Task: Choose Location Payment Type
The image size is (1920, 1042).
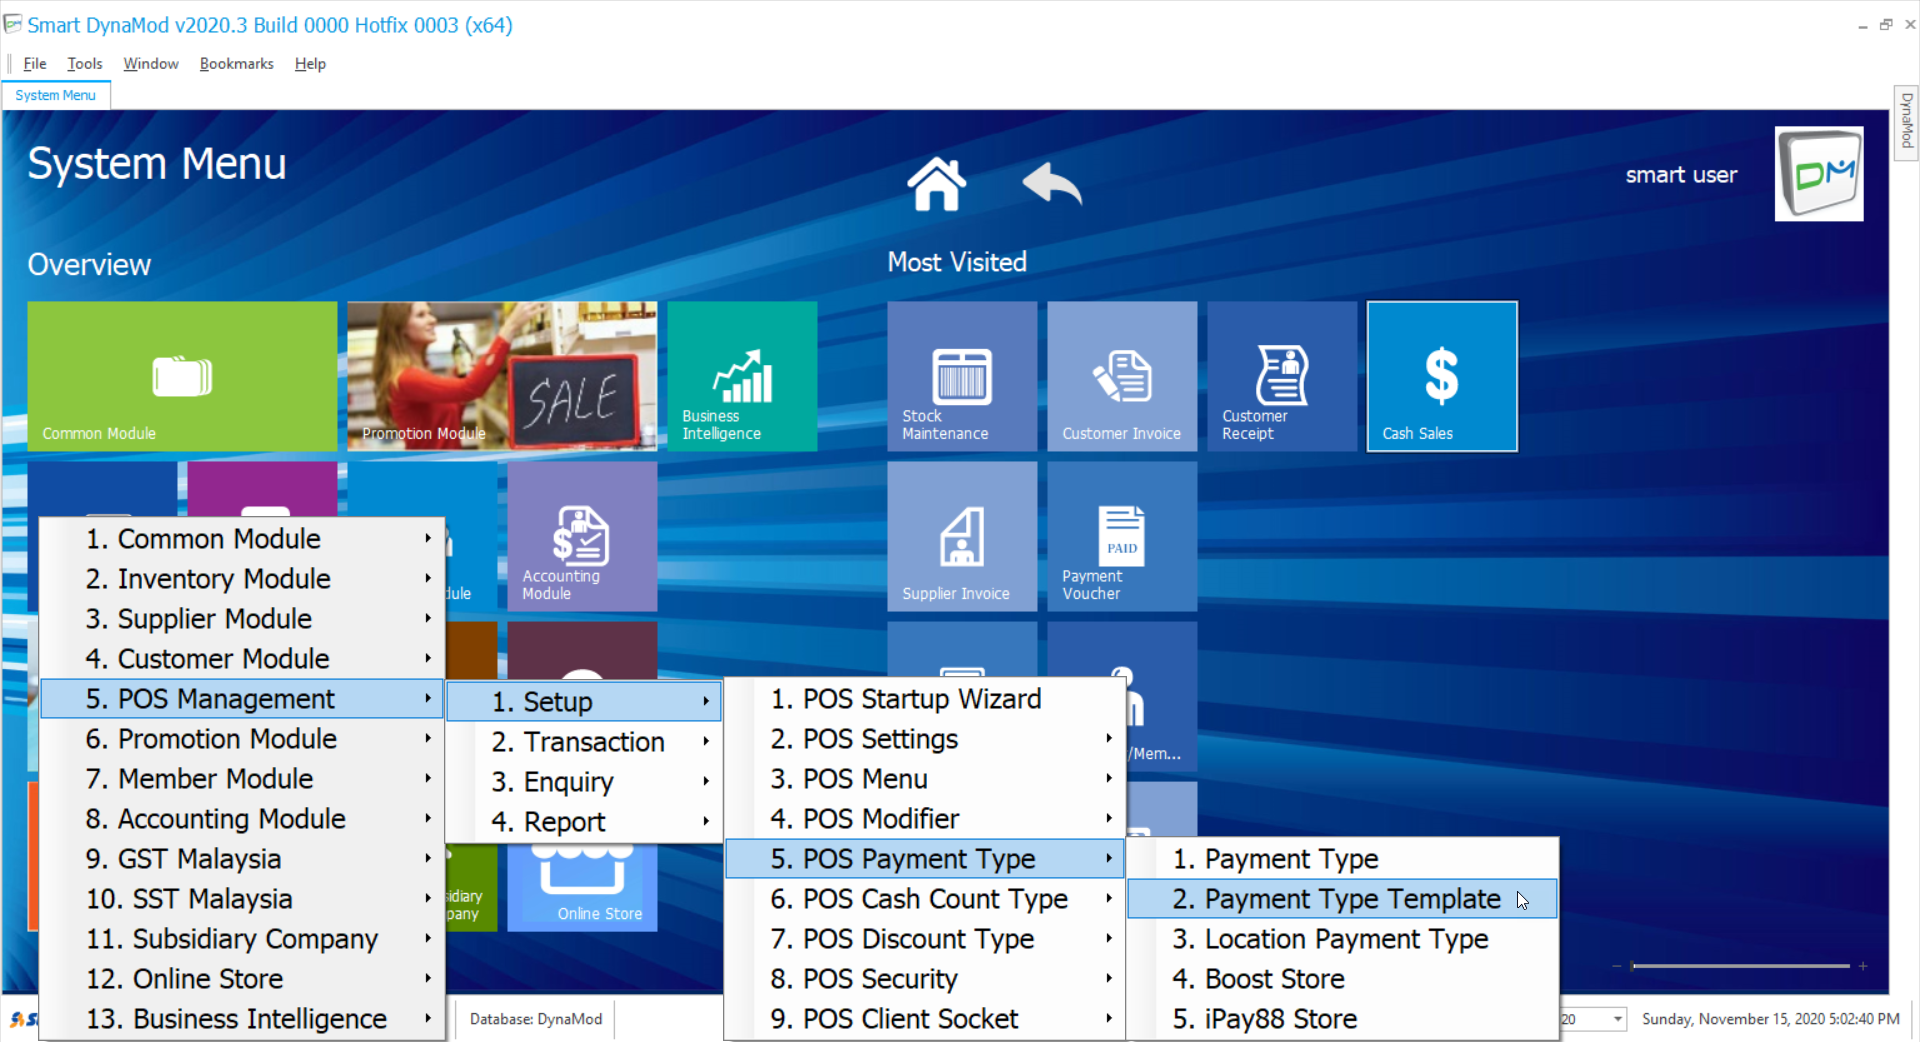Action: [1343, 938]
